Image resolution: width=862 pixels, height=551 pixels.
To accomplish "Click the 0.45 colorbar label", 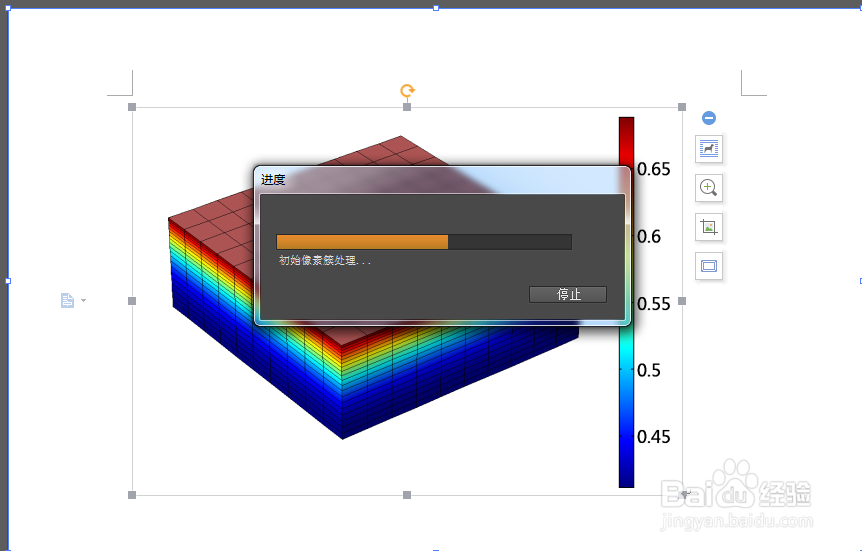I will tap(653, 437).
